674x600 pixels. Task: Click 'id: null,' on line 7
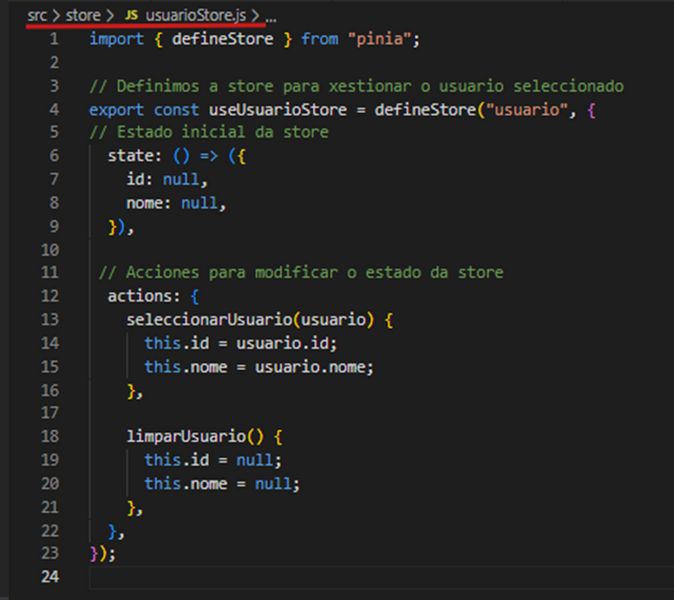167,179
